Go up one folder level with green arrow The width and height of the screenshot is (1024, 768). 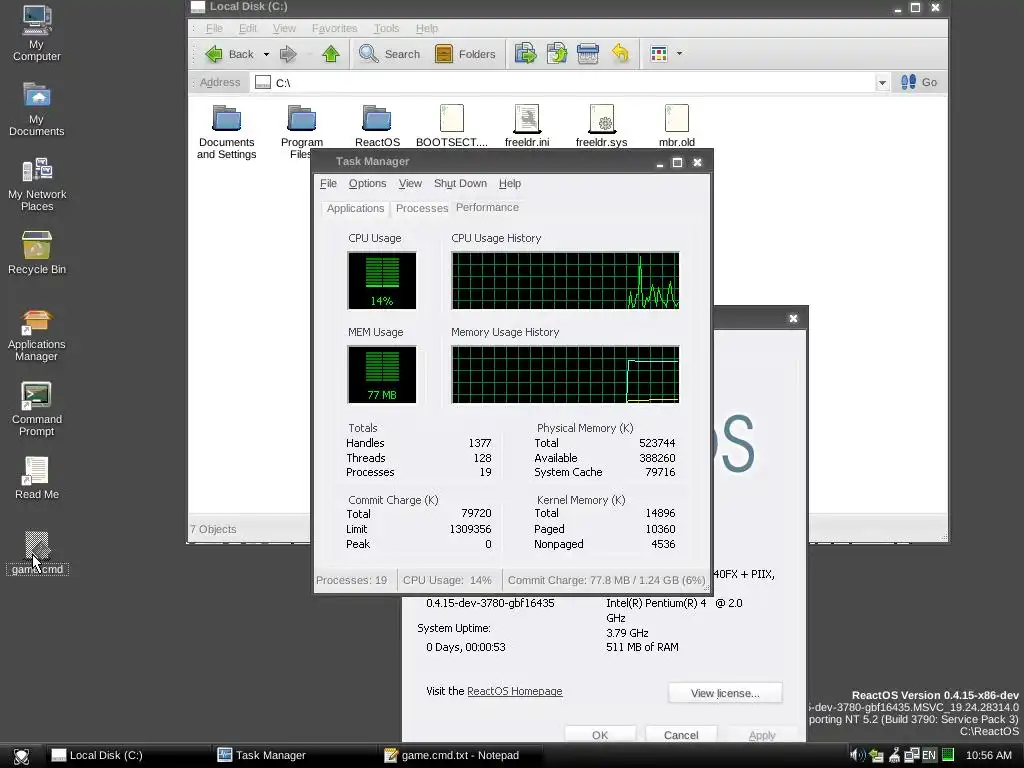tap(331, 54)
